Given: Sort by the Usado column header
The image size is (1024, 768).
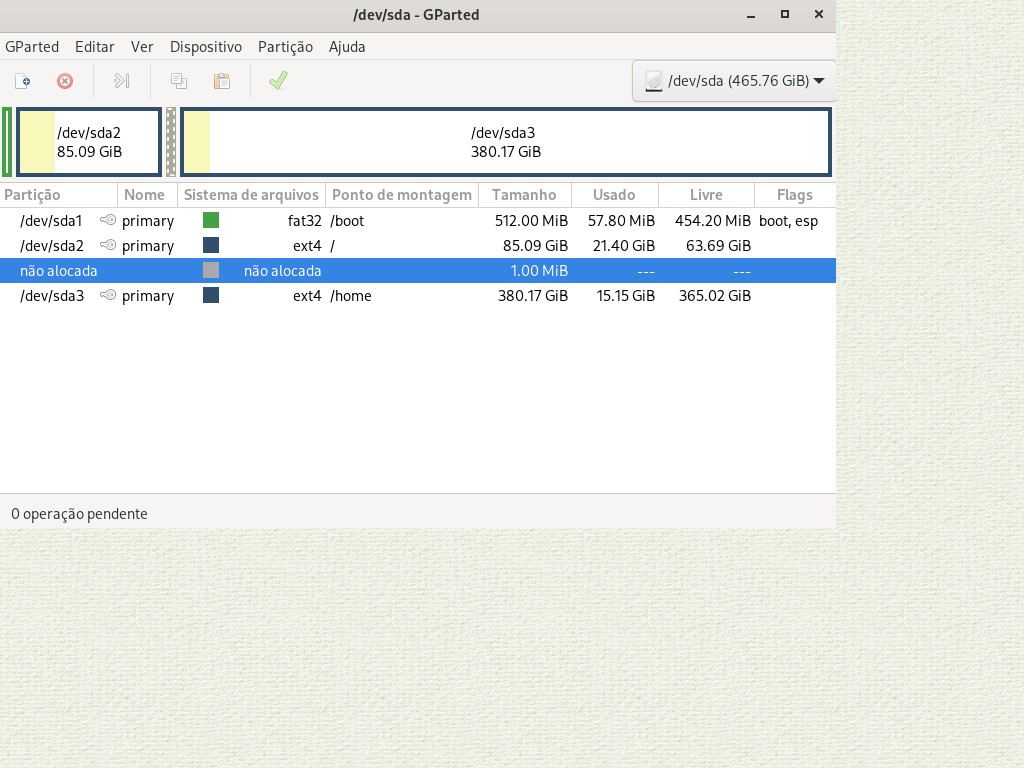Looking at the screenshot, I should pos(615,195).
